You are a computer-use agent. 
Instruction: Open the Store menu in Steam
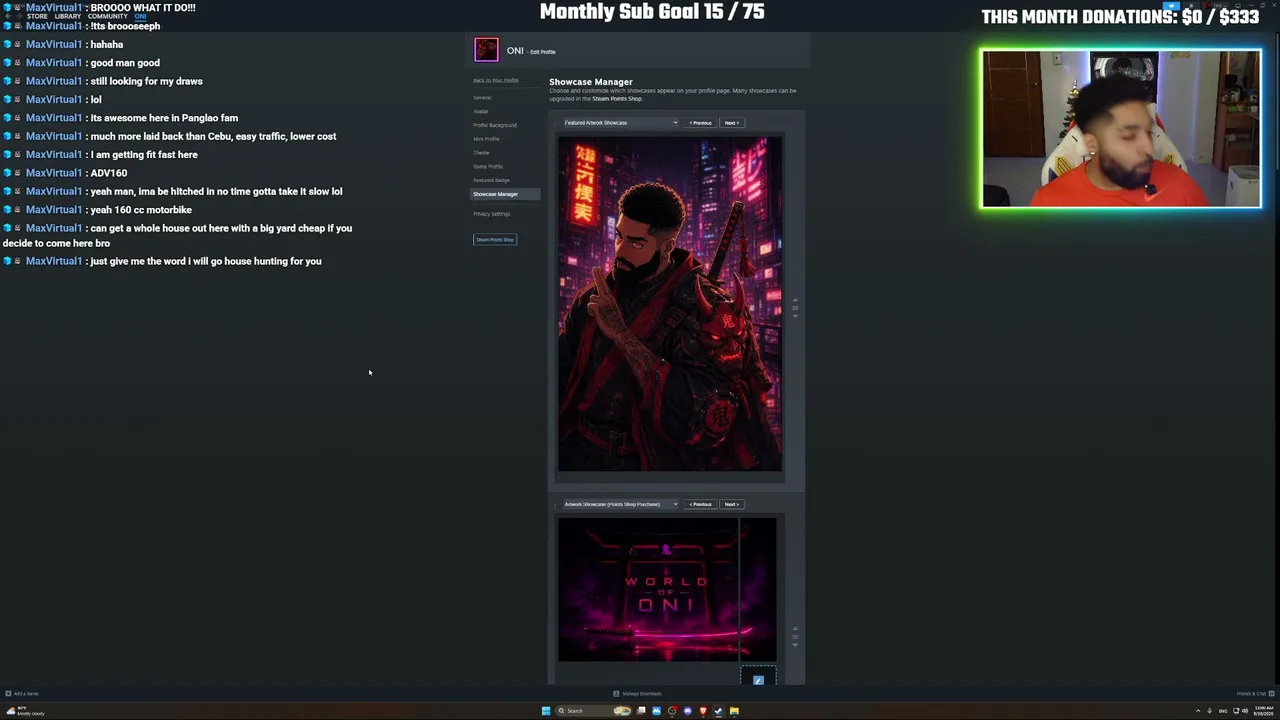click(x=37, y=17)
